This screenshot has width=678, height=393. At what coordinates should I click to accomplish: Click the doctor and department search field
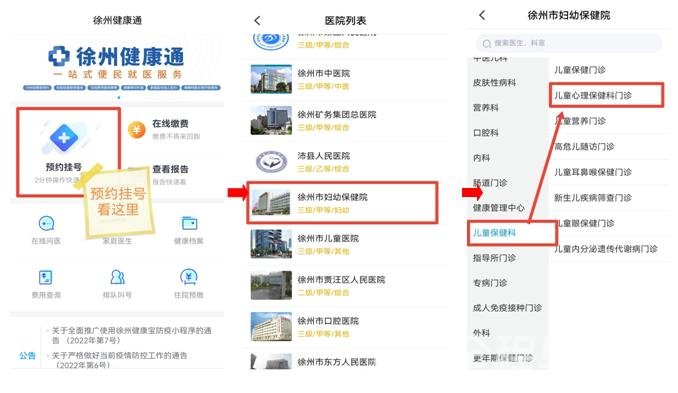(569, 43)
